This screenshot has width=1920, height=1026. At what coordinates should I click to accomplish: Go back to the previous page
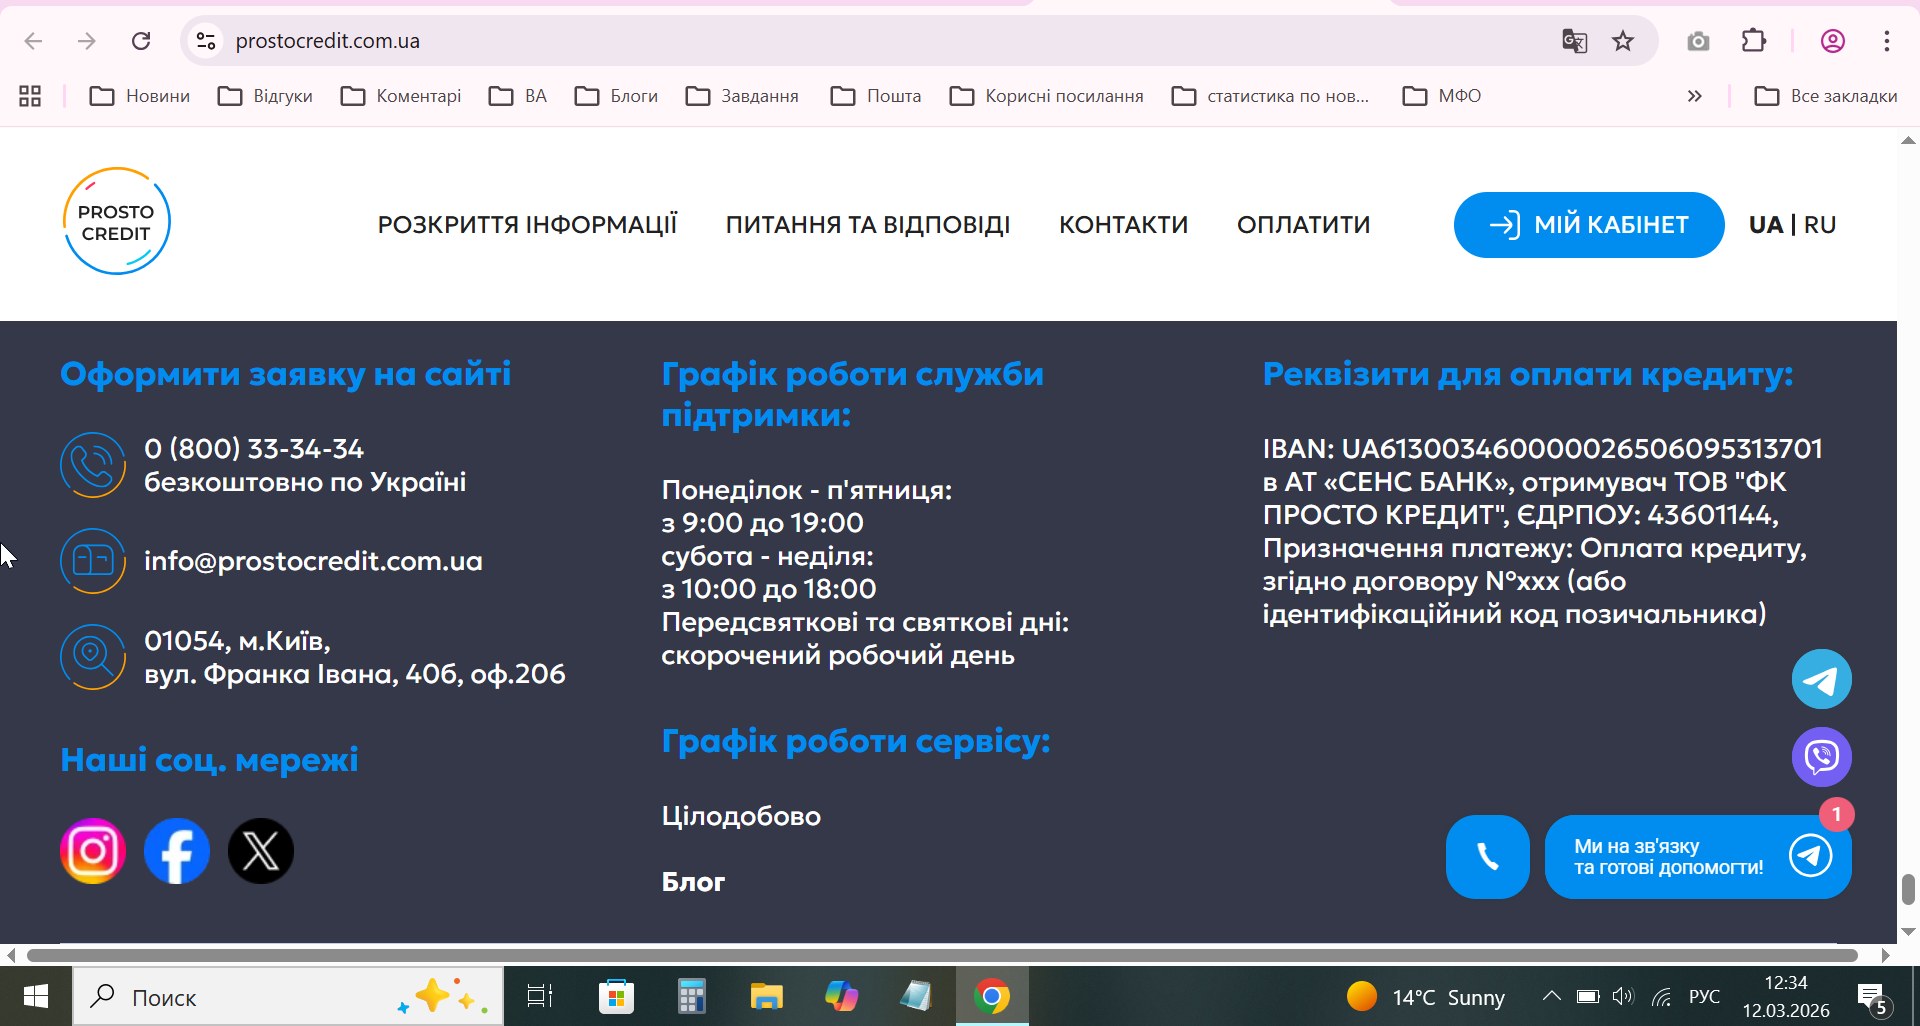click(x=33, y=41)
